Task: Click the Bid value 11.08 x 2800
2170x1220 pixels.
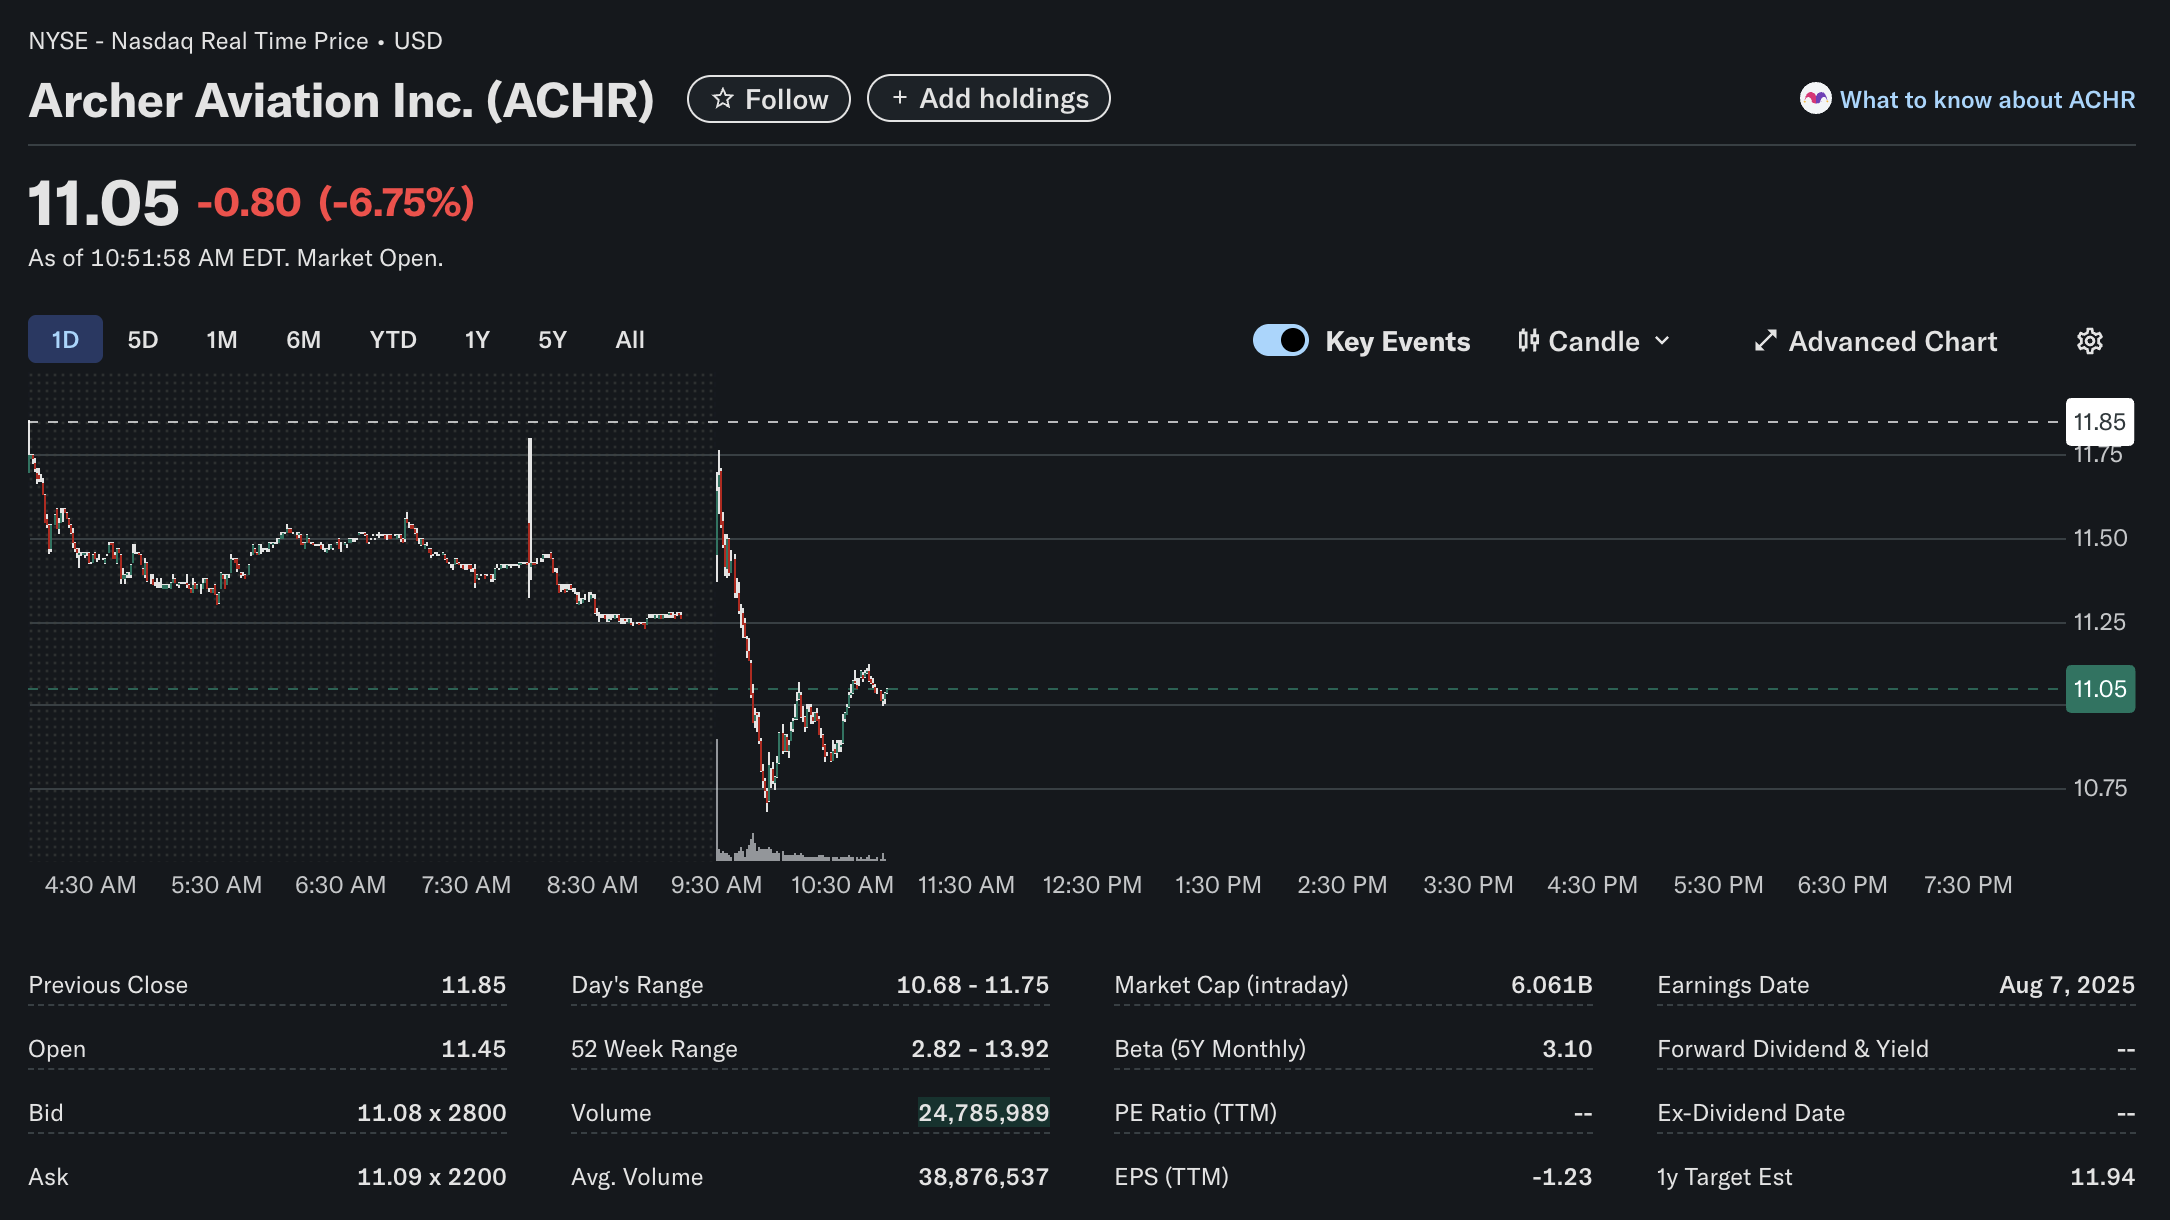Action: click(x=431, y=1113)
